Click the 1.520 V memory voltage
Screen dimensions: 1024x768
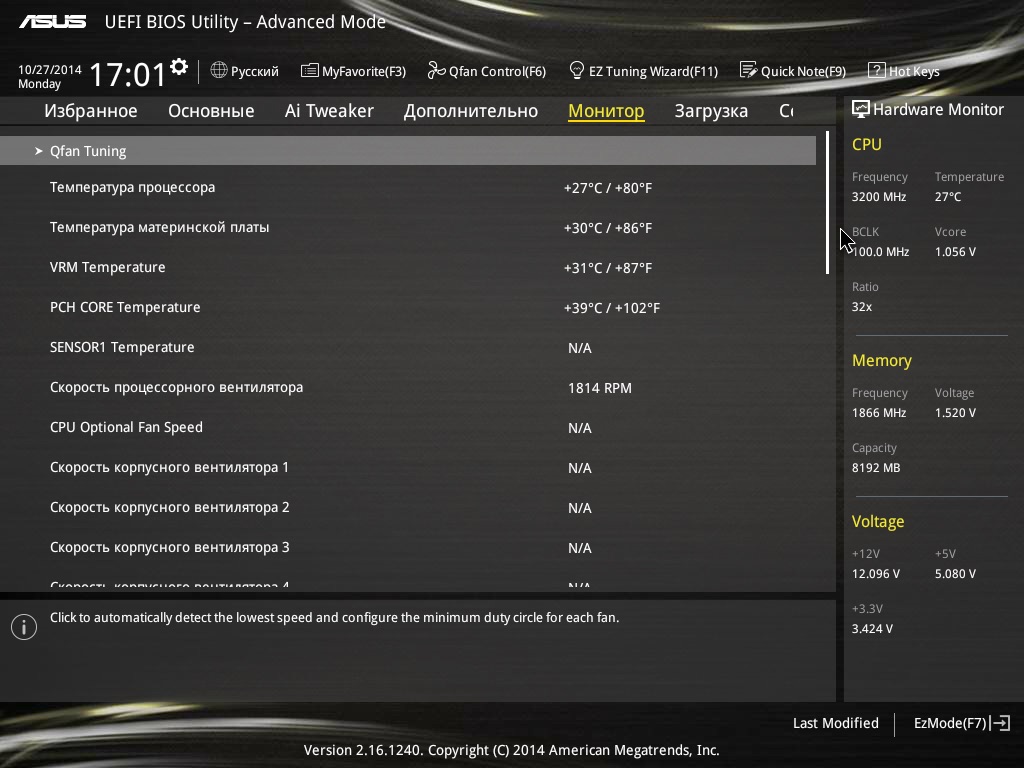tap(955, 413)
